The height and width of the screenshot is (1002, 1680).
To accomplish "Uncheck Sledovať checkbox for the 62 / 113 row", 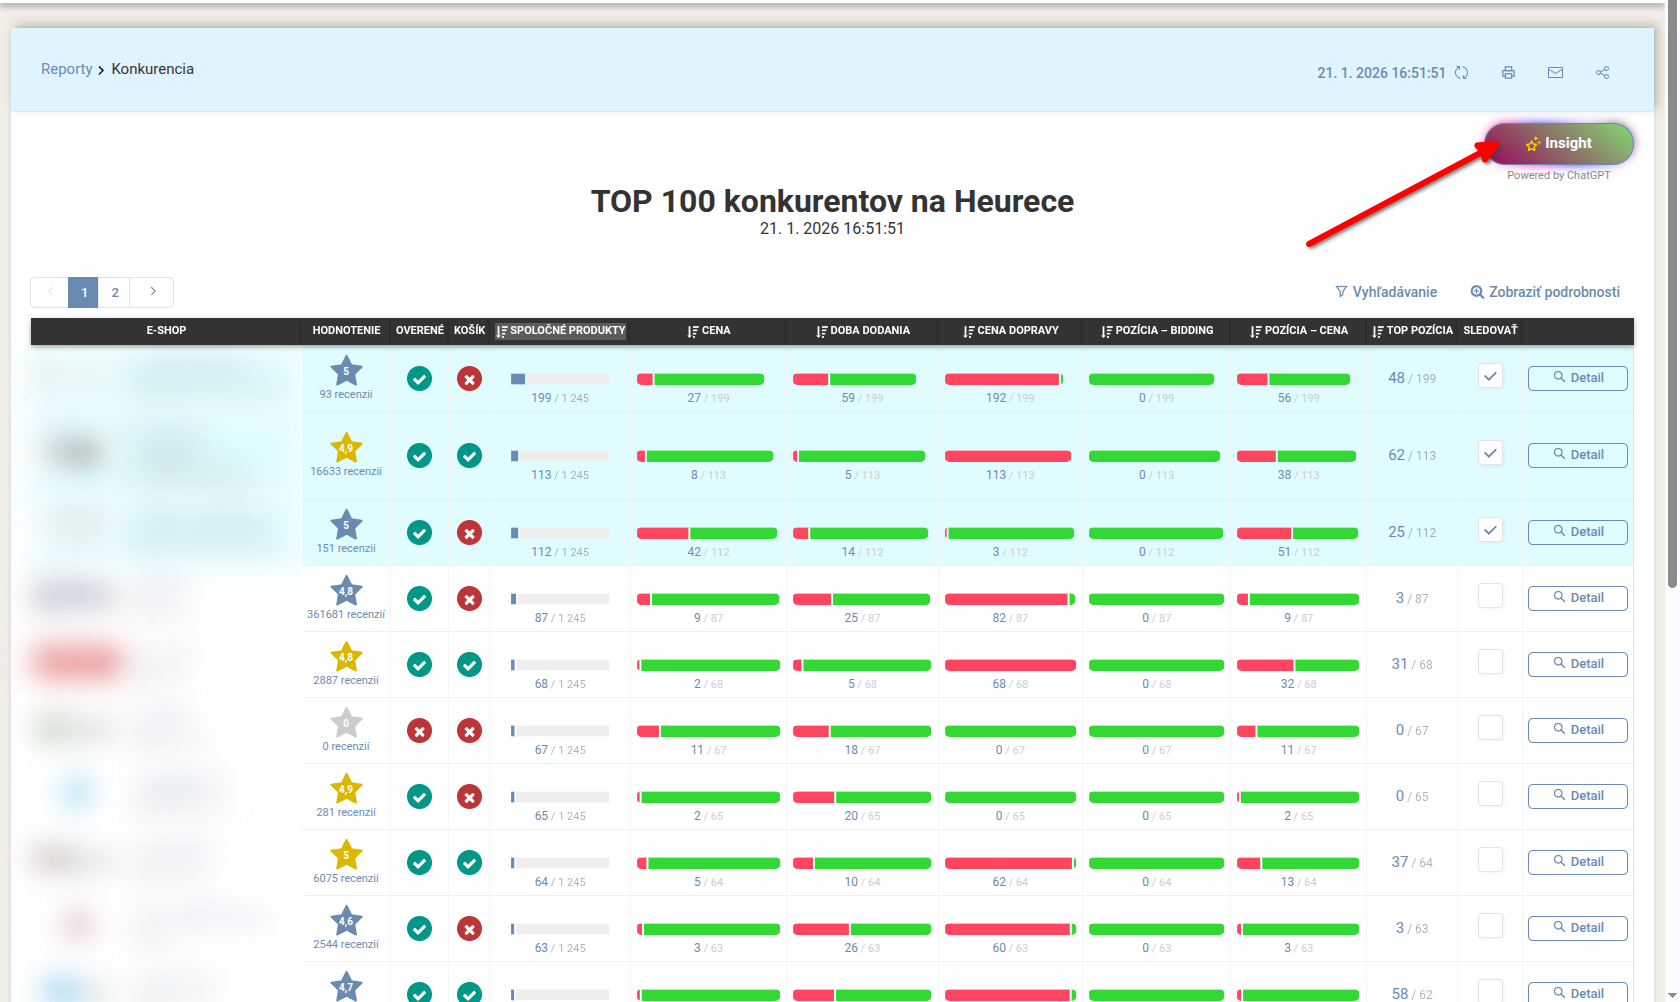I will pyautogui.click(x=1490, y=453).
